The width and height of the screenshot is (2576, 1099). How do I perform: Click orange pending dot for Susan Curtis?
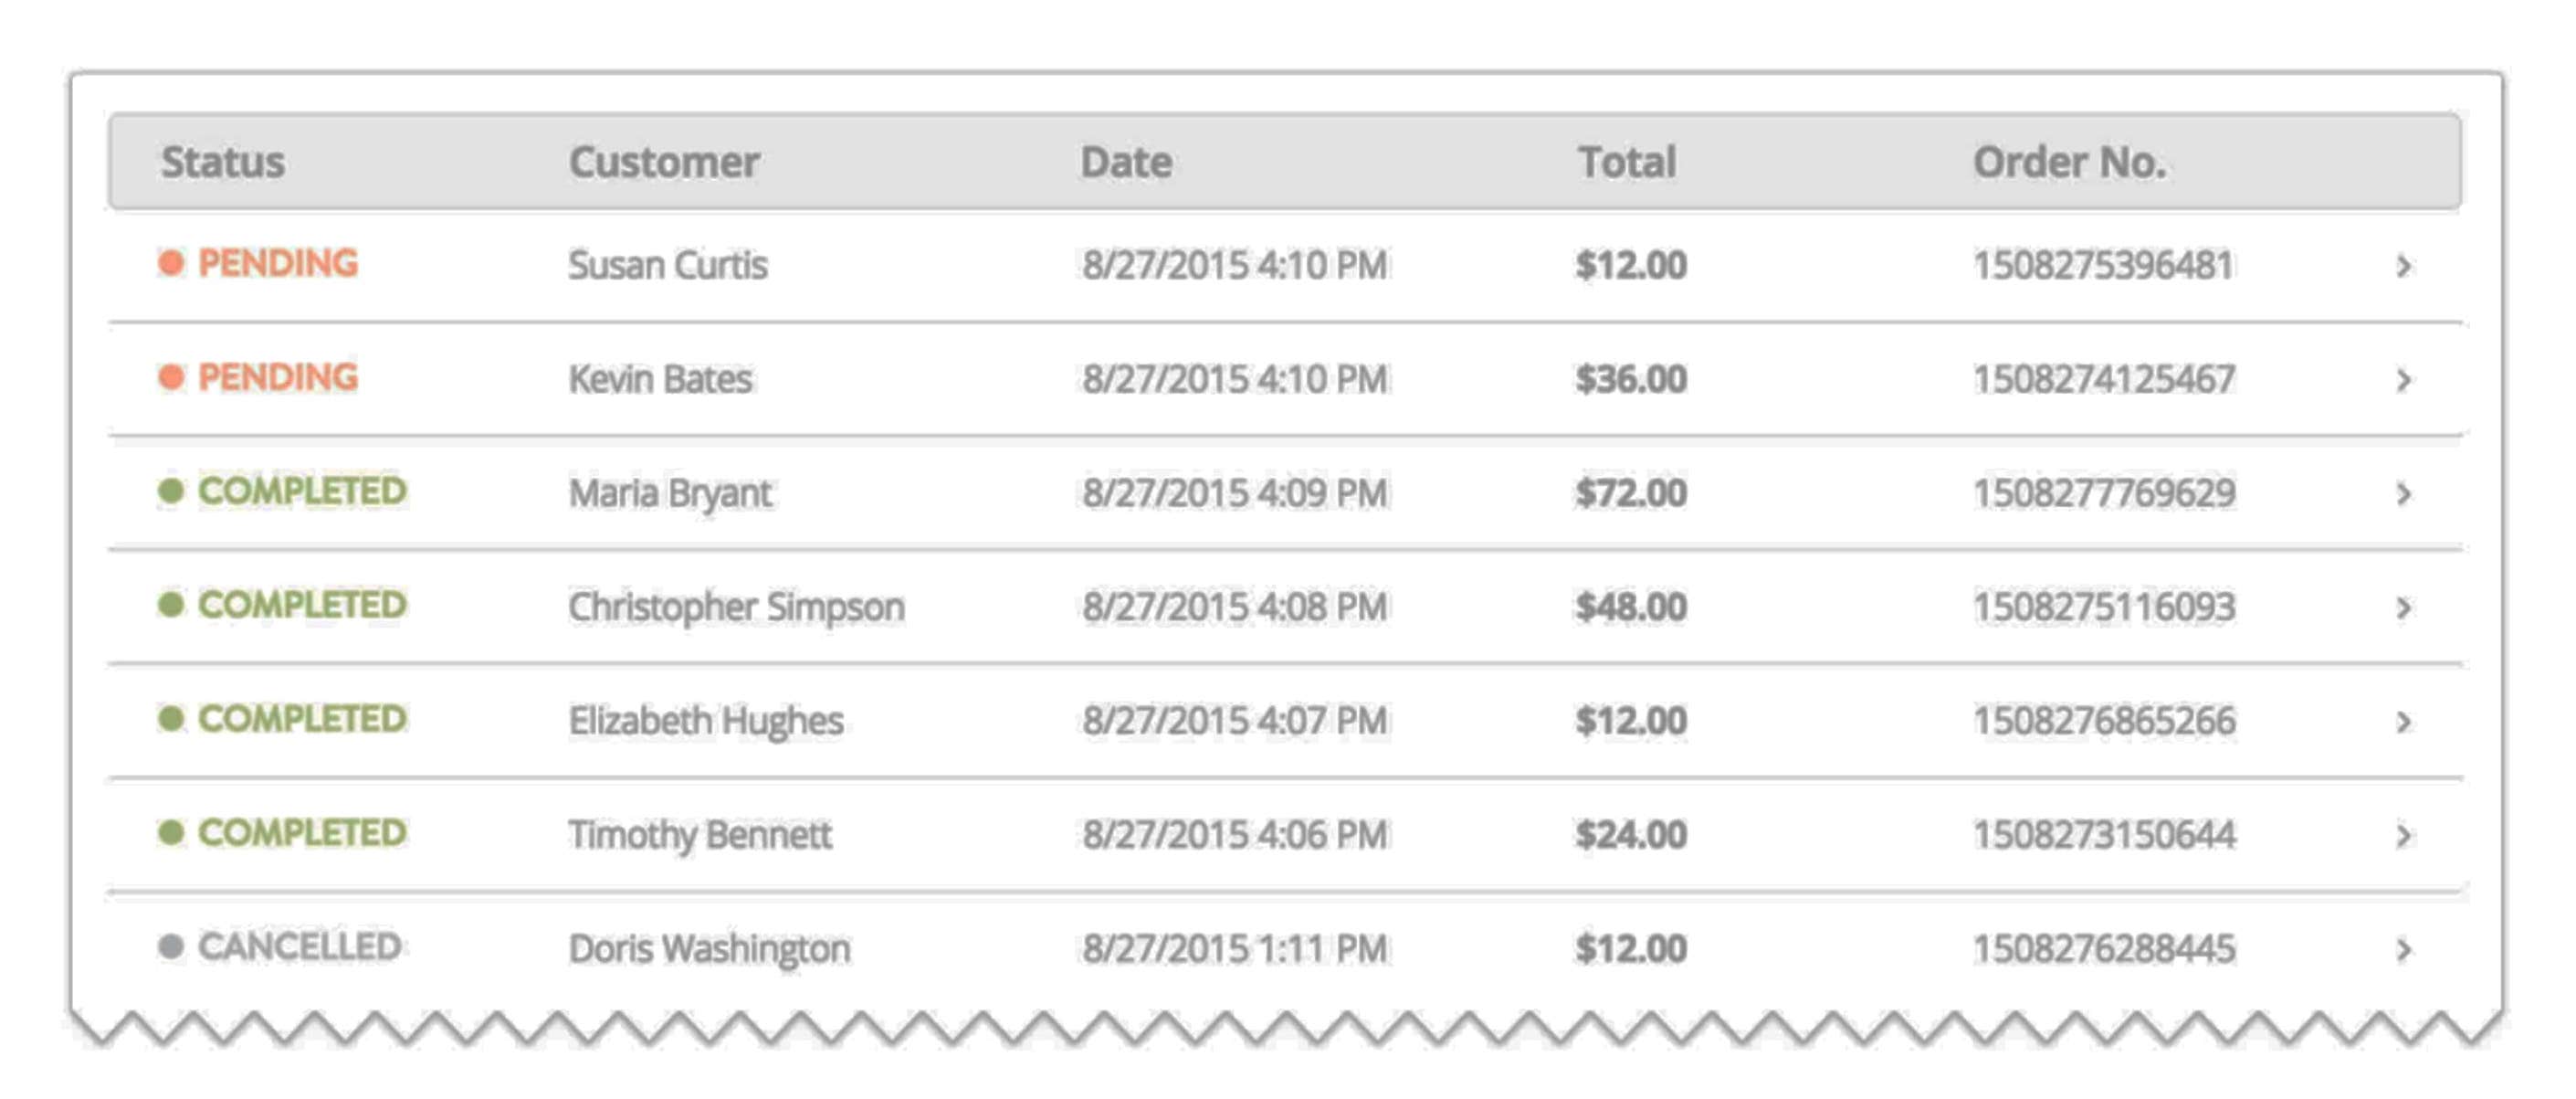tap(171, 263)
